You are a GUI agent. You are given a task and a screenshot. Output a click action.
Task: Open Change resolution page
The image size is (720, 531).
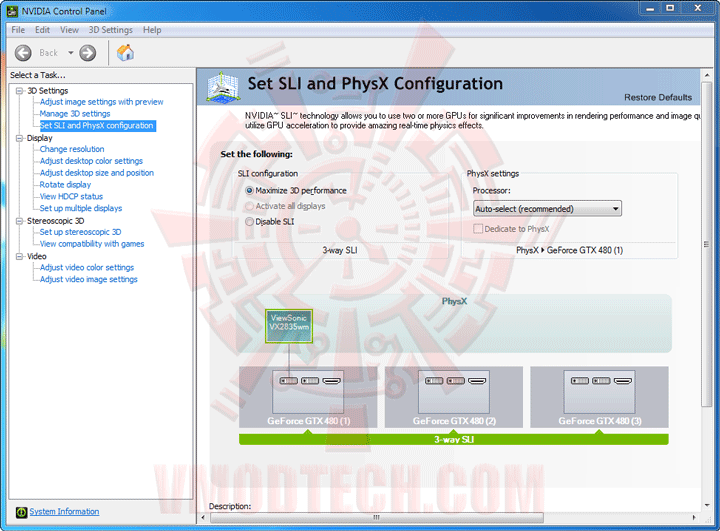click(72, 149)
